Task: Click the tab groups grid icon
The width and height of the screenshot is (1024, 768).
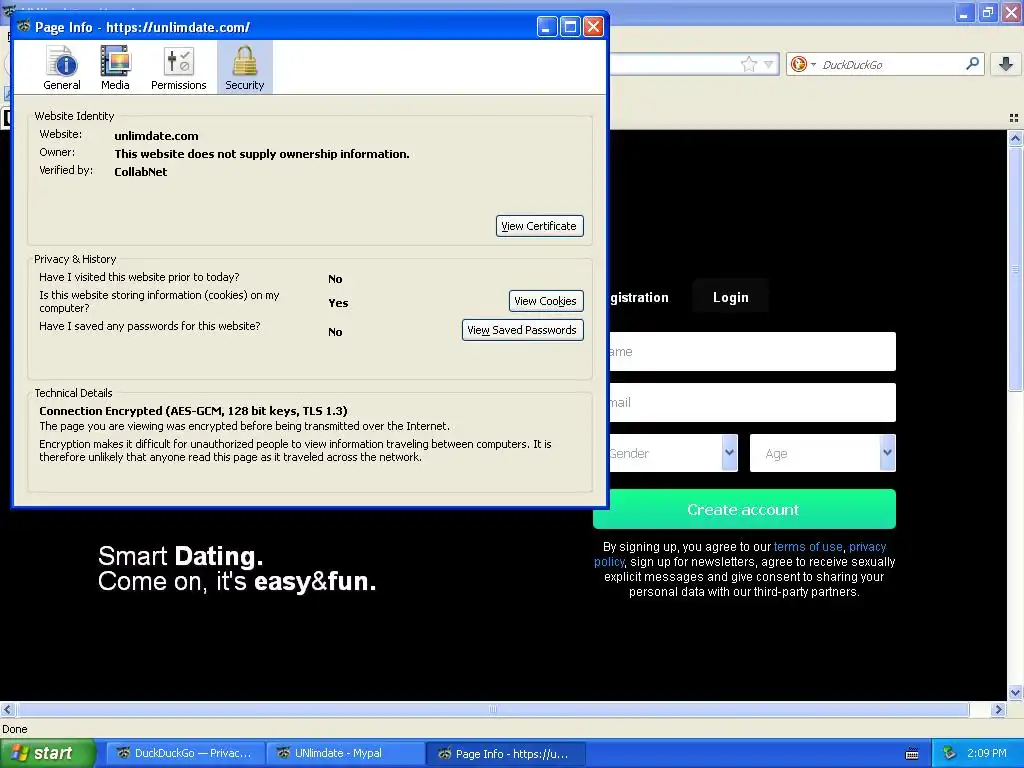Action: [x=1014, y=118]
